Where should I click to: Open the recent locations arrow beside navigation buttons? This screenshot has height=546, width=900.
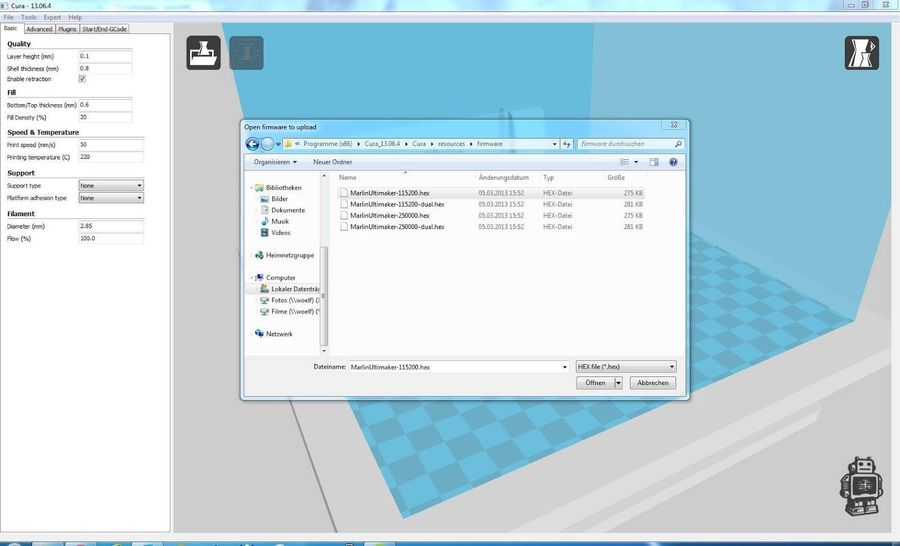tap(278, 144)
